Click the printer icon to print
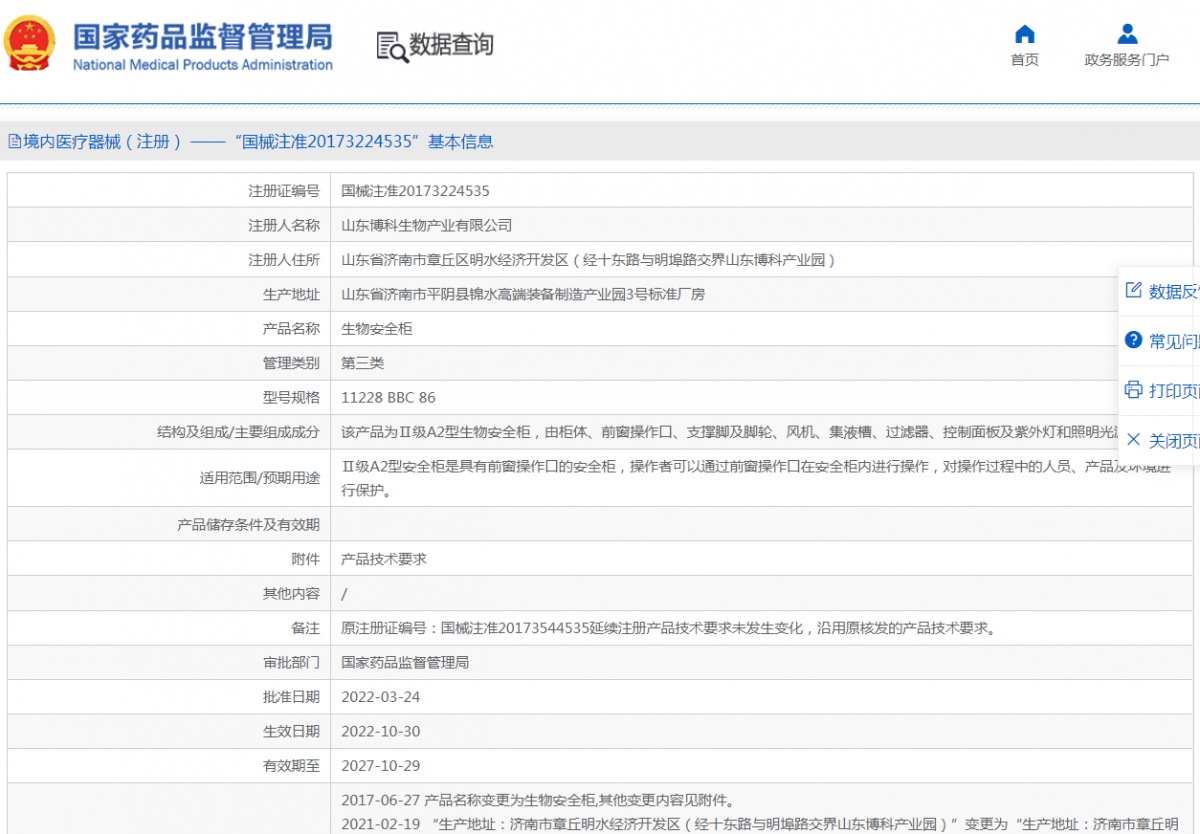Viewport: 1200px width, 834px height. click(1133, 390)
